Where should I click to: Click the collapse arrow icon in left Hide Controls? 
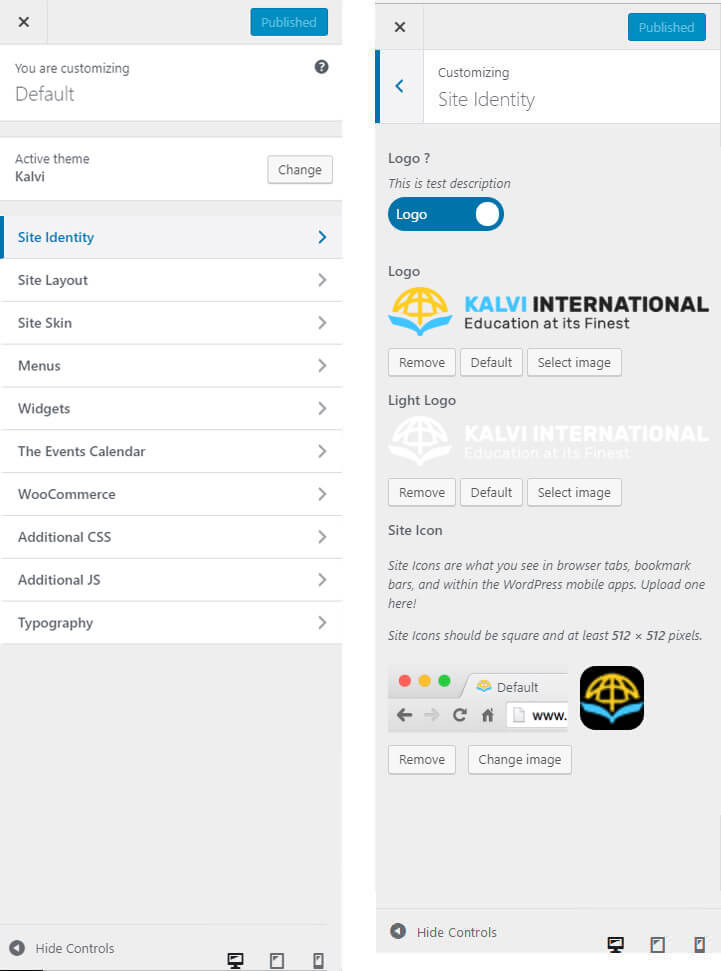coord(17,948)
